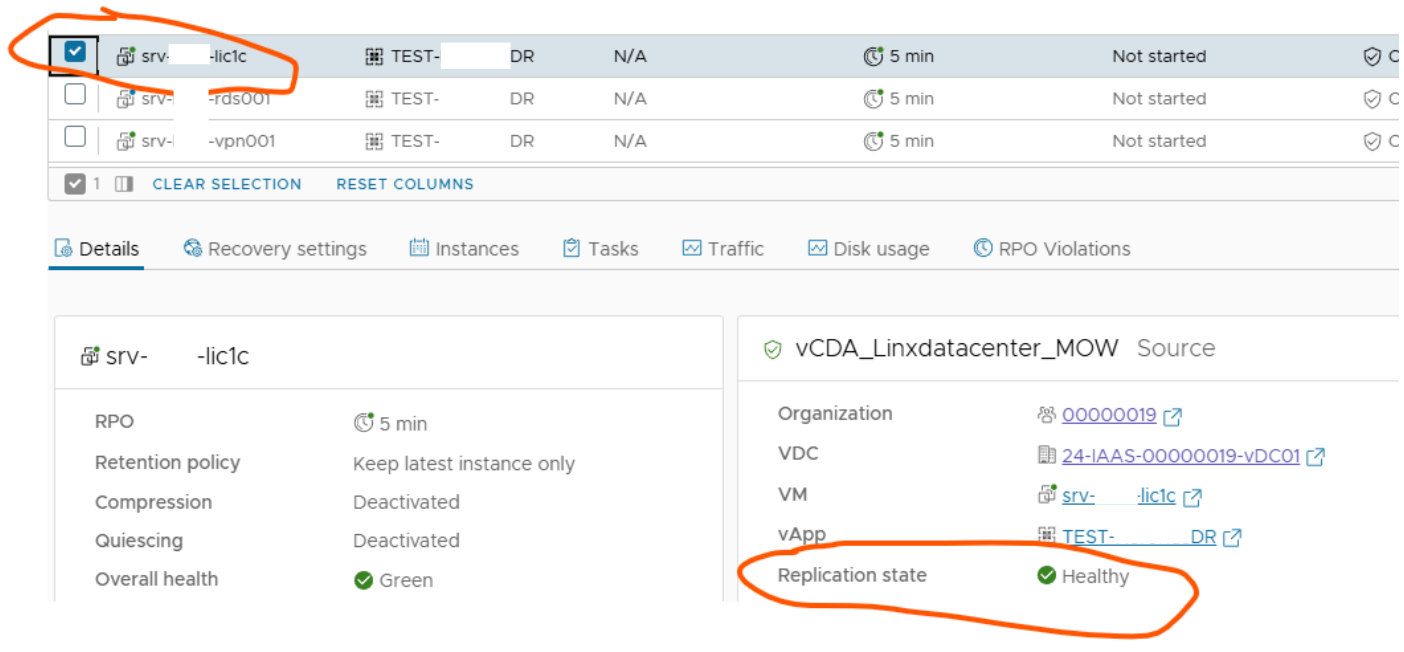View the RPO Violations tab
The image size is (1404, 652).
tap(1052, 249)
